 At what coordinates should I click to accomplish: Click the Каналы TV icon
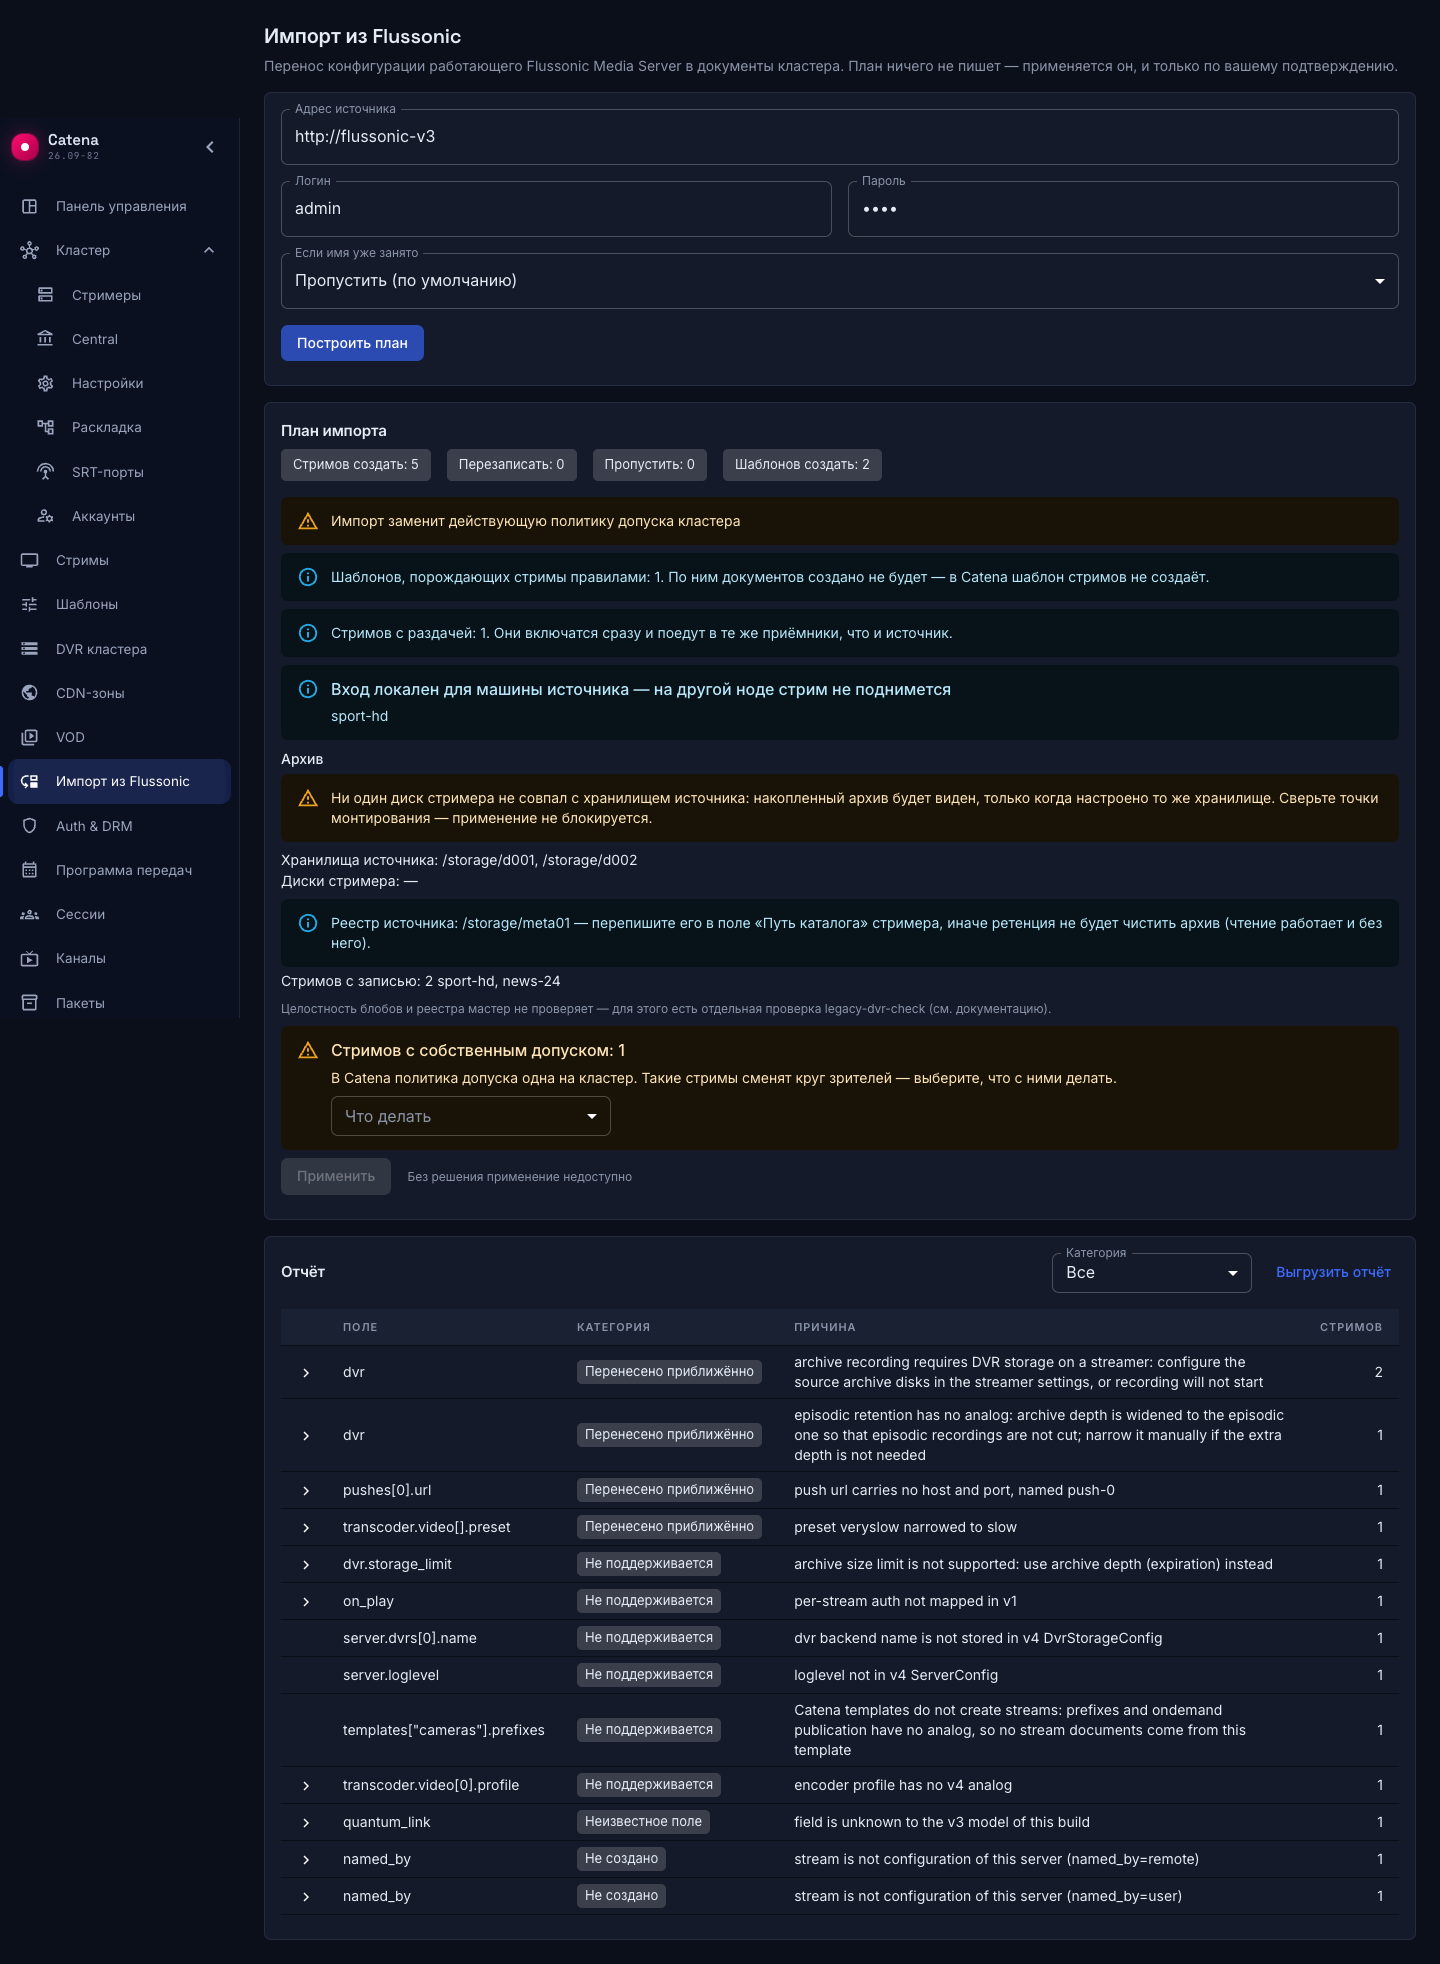click(30, 958)
